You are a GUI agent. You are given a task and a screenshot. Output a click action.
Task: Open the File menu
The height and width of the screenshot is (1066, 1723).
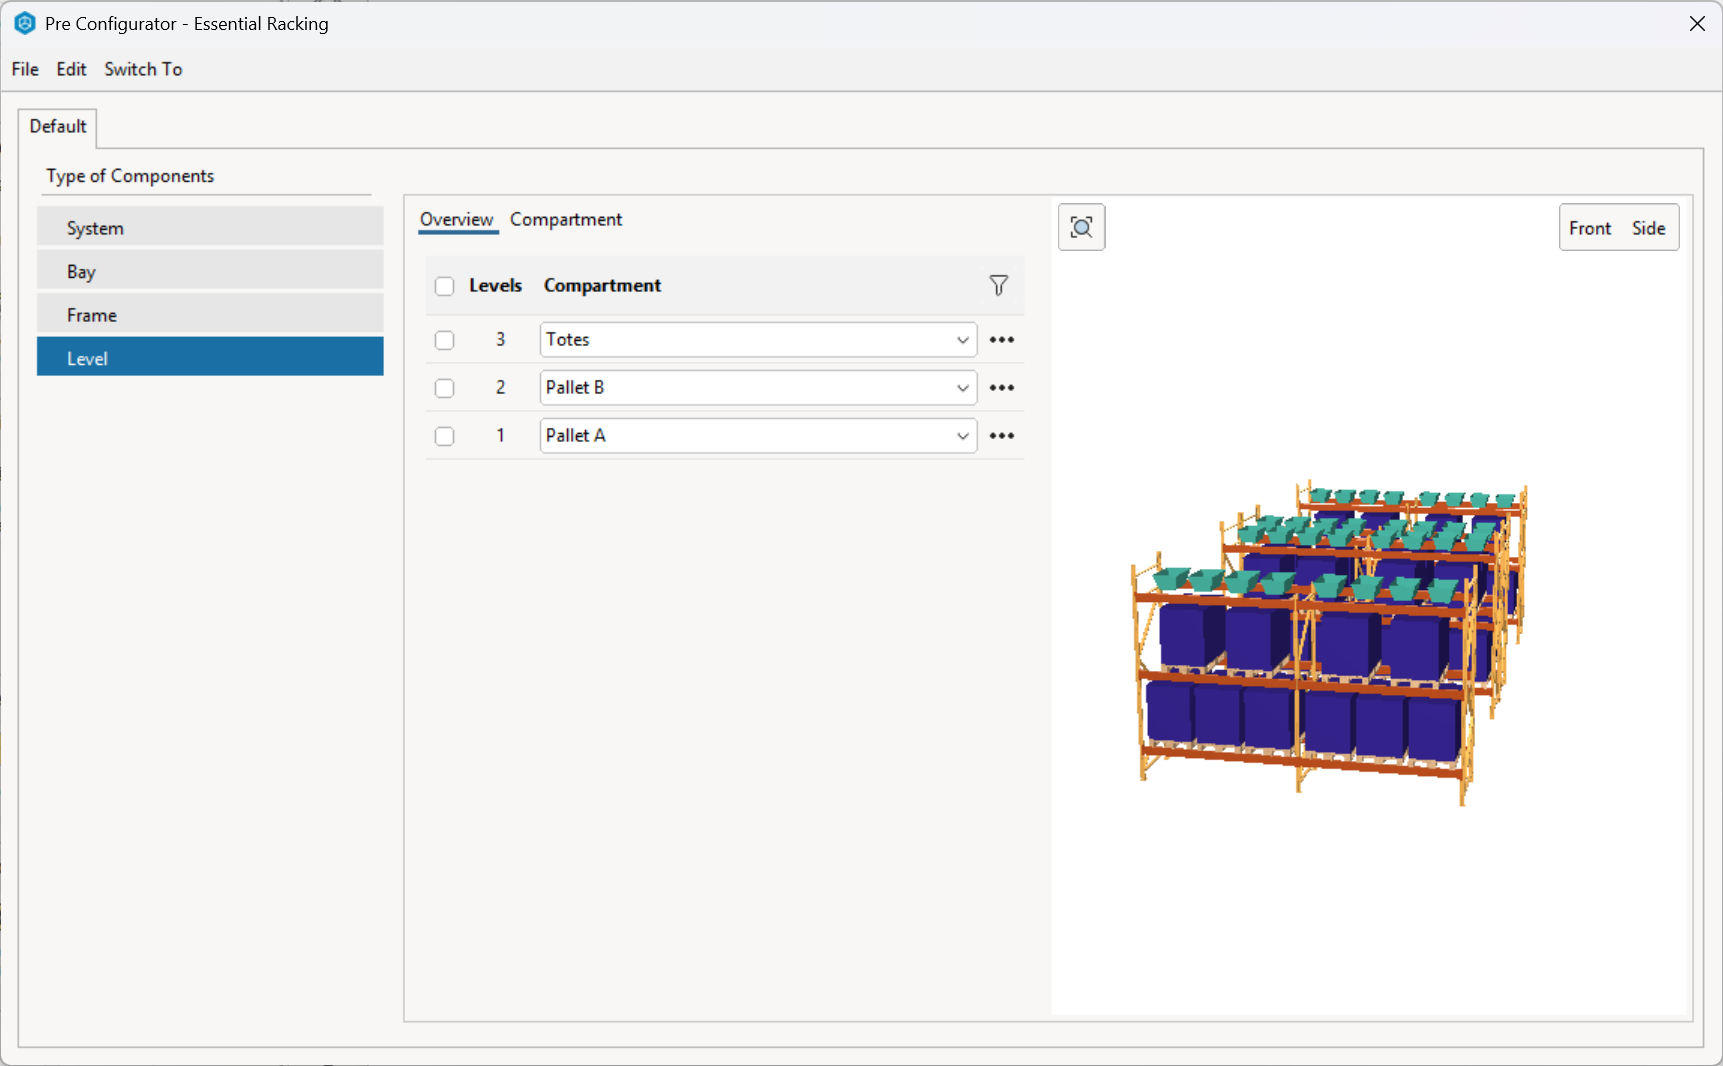coord(25,69)
